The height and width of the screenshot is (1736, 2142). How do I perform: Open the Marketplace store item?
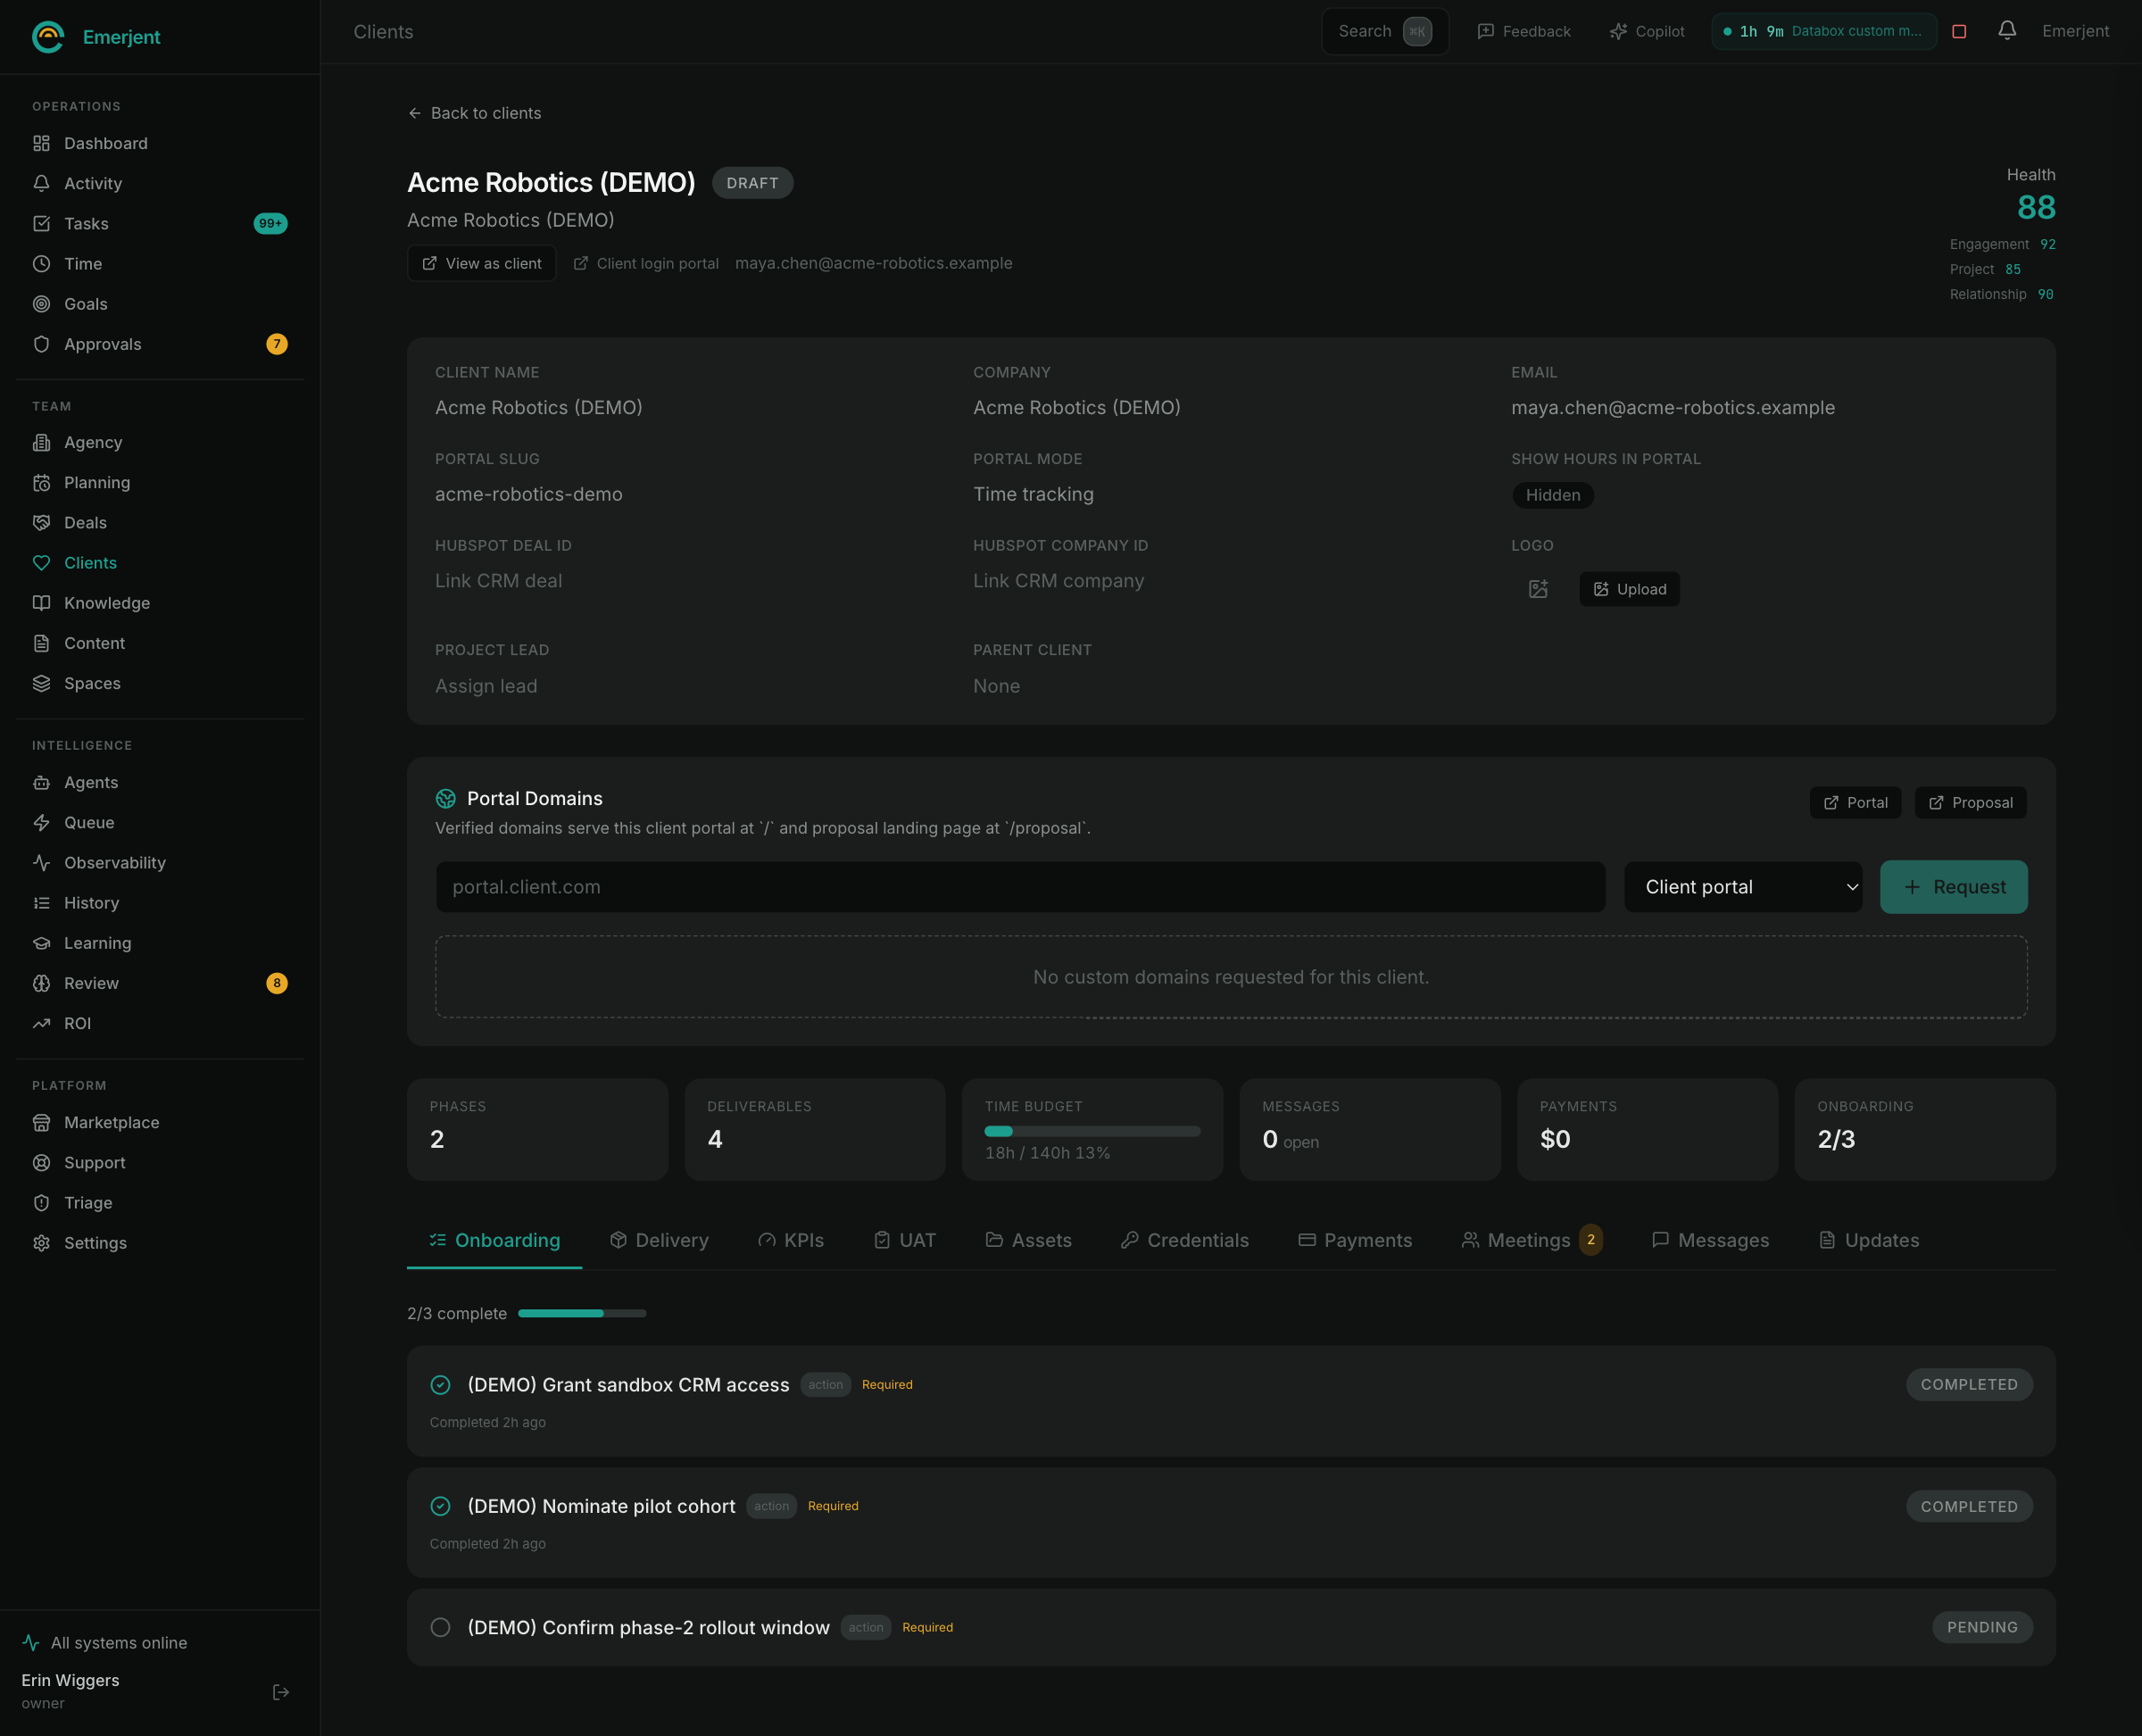(160, 1122)
